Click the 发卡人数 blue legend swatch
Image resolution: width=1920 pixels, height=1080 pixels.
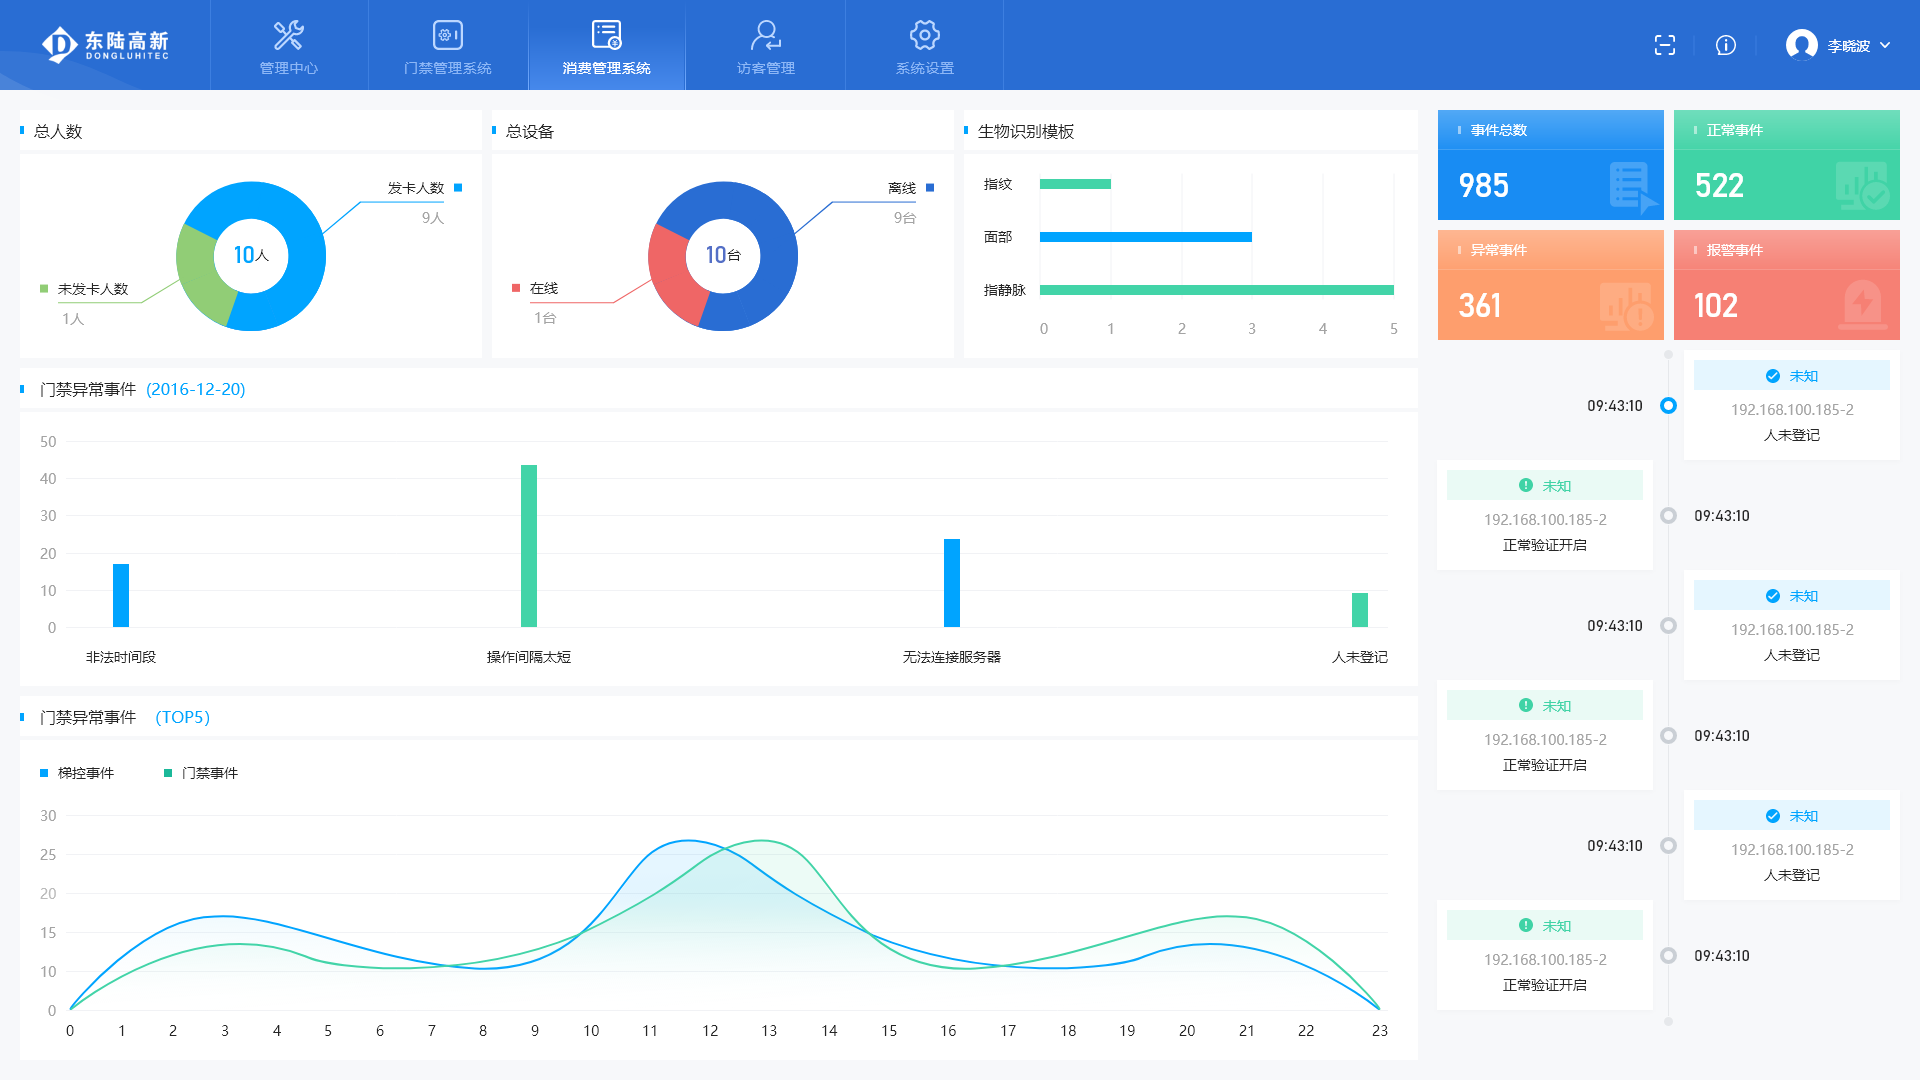[x=458, y=188]
